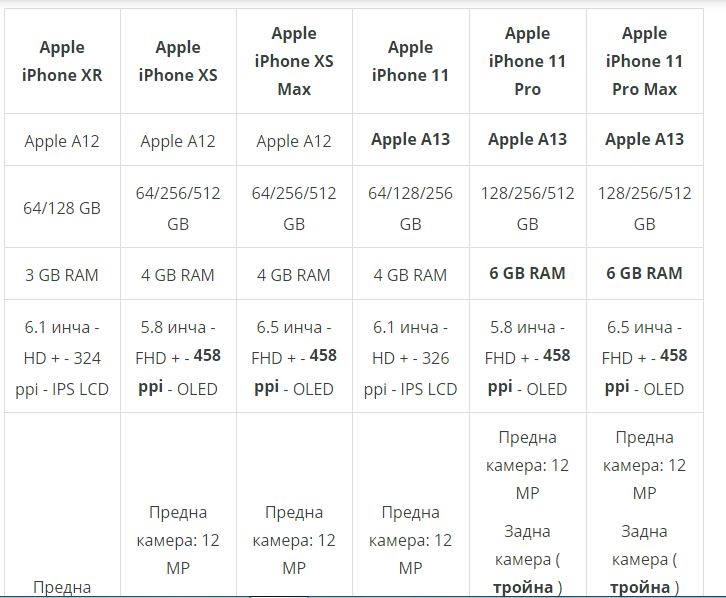Select the Apple iPhone XS header cell
Screen dimensions: 726x598
coord(178,61)
